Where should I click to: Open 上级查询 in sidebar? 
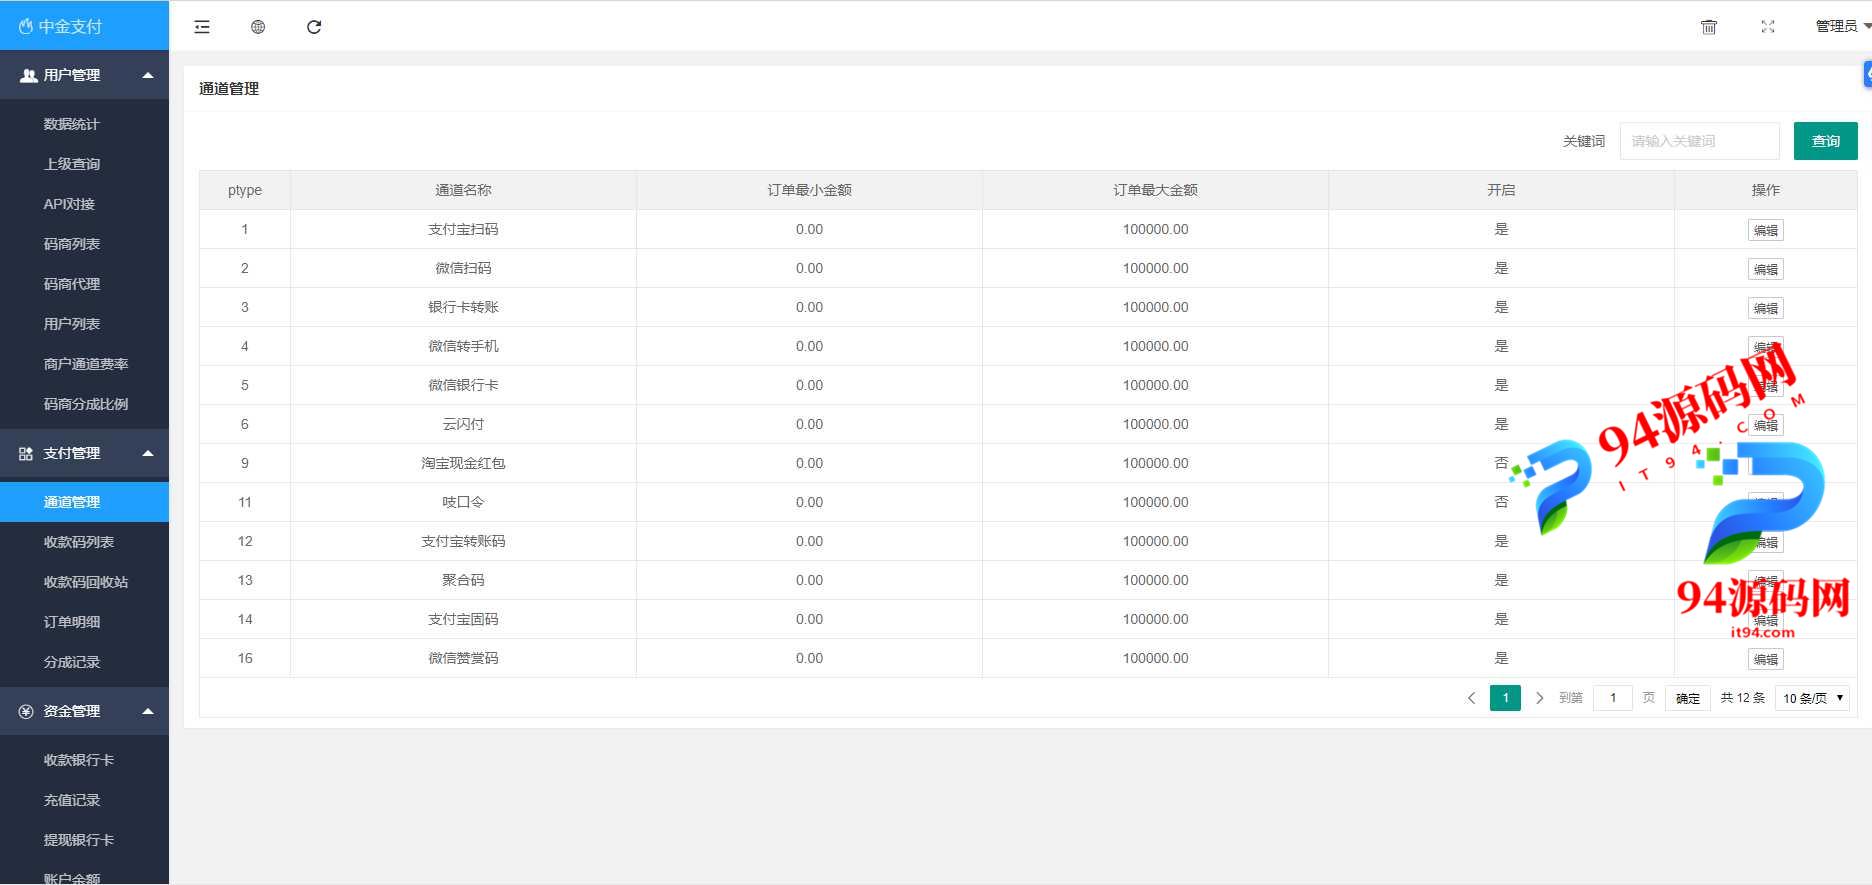click(72, 164)
